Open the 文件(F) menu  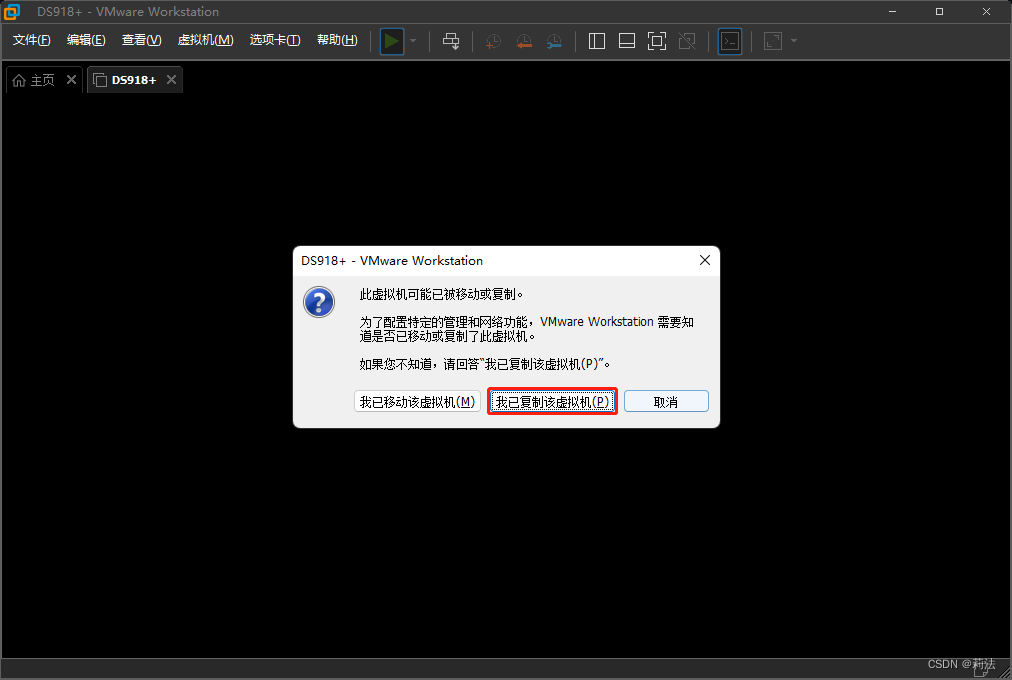pos(32,40)
